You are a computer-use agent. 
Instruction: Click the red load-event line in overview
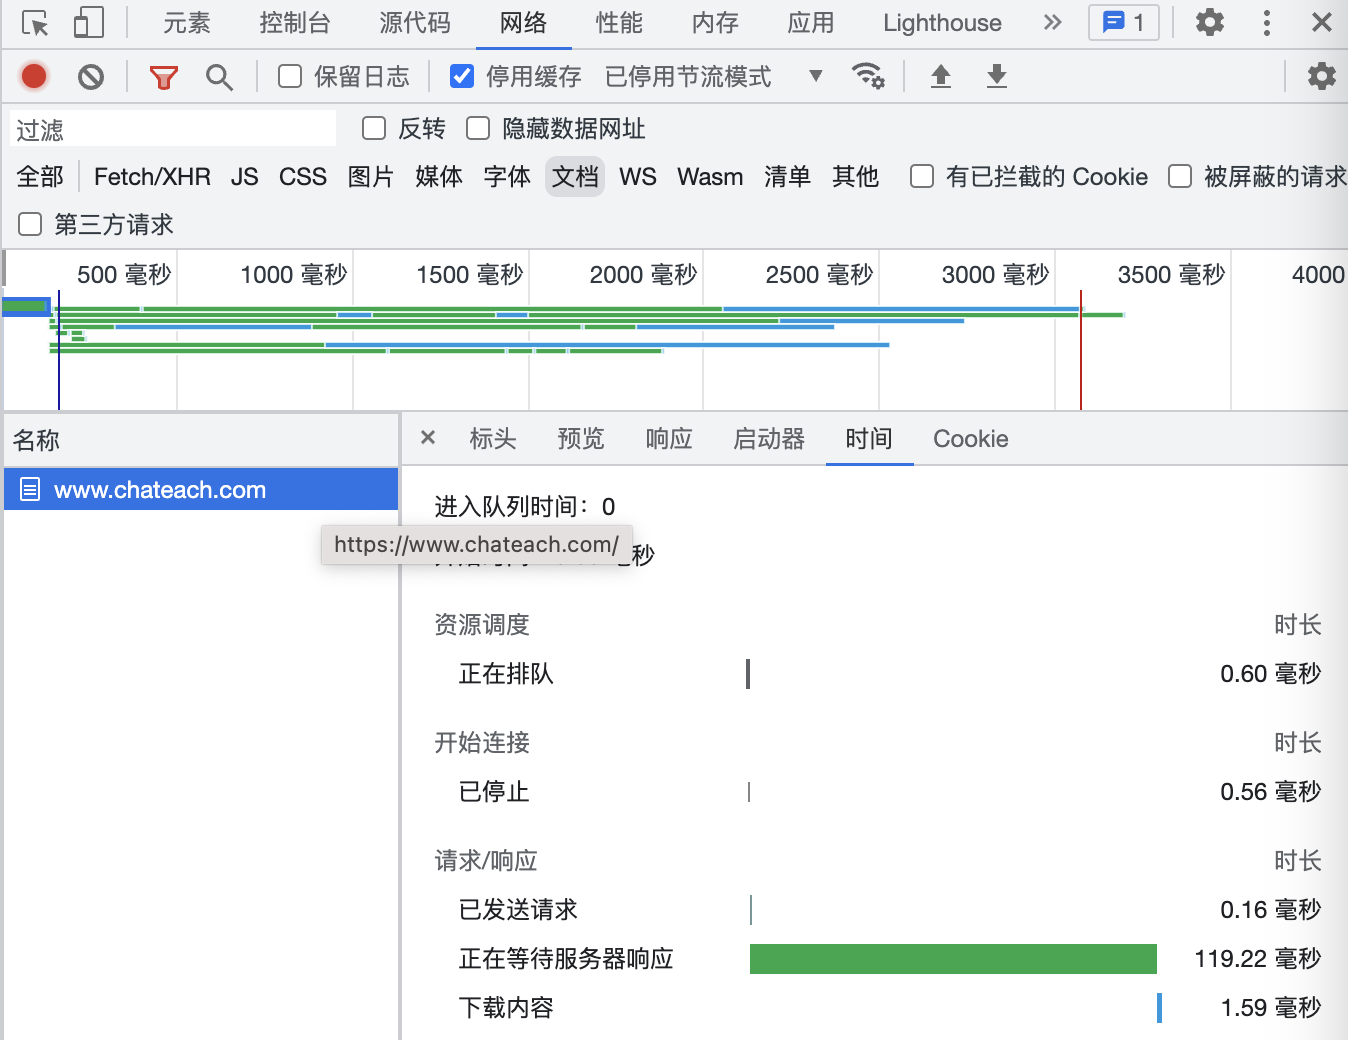tap(1081, 350)
